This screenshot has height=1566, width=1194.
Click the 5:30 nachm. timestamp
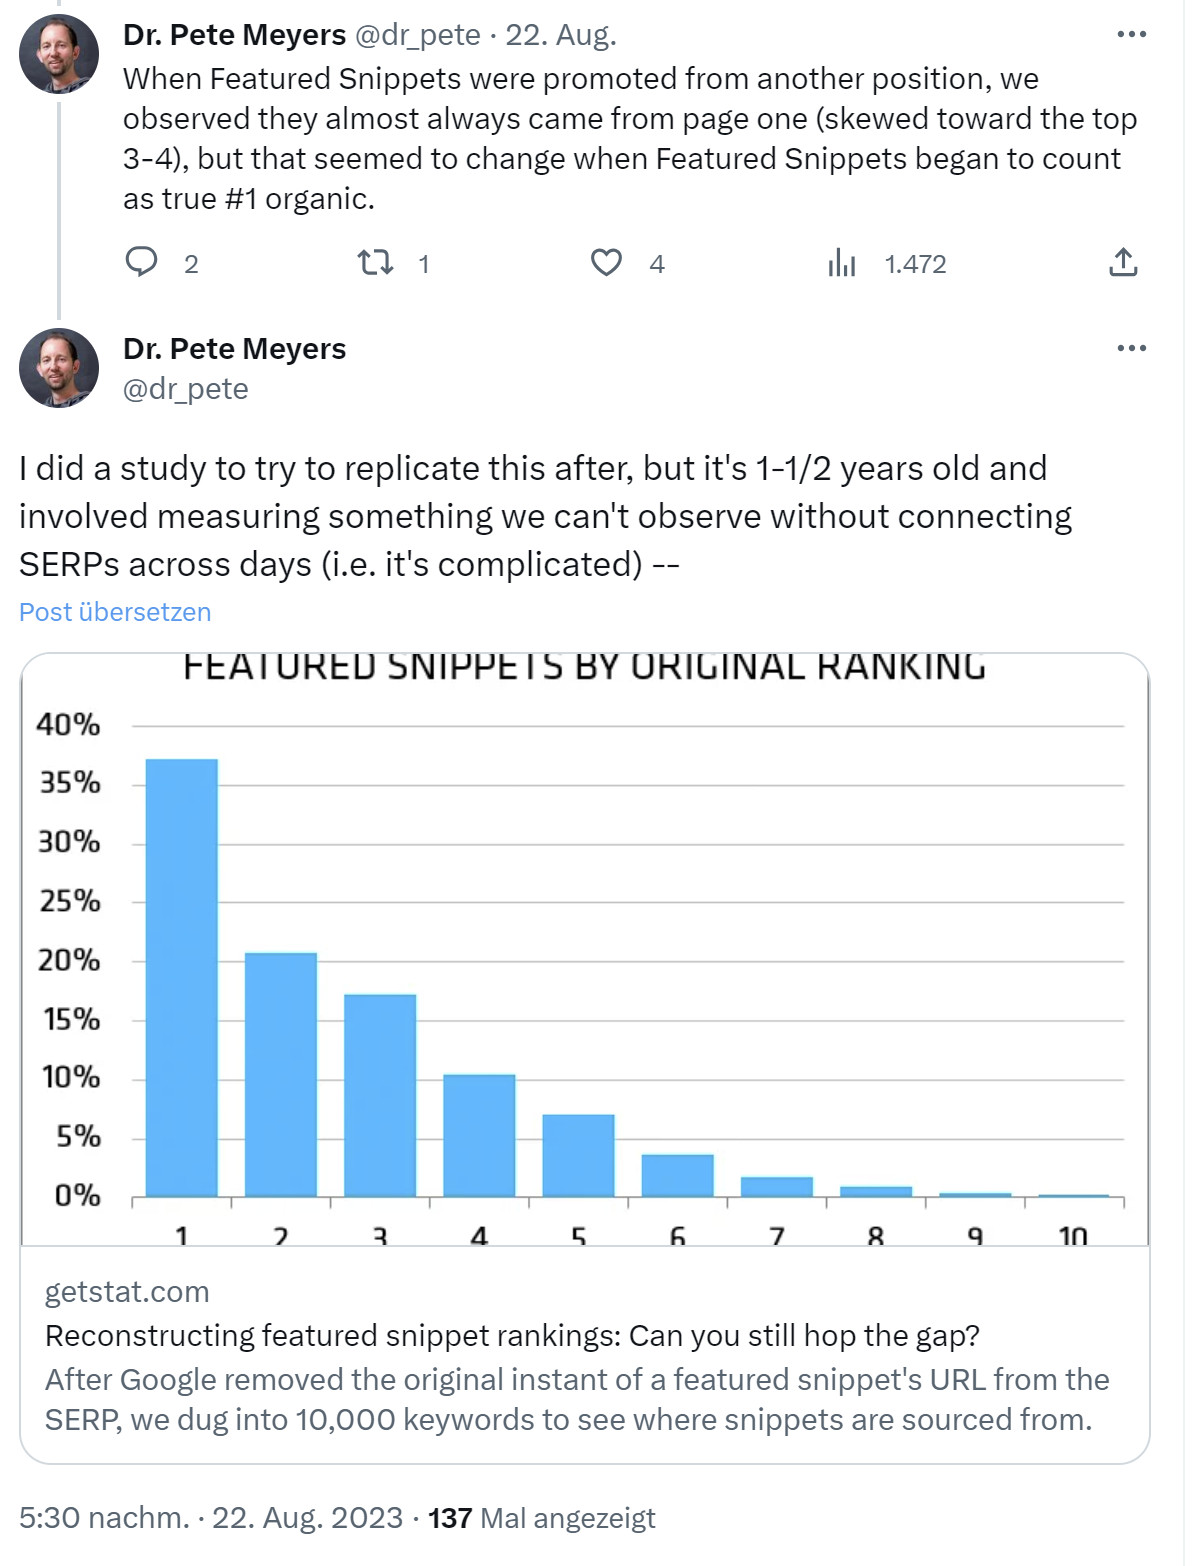tap(104, 1518)
